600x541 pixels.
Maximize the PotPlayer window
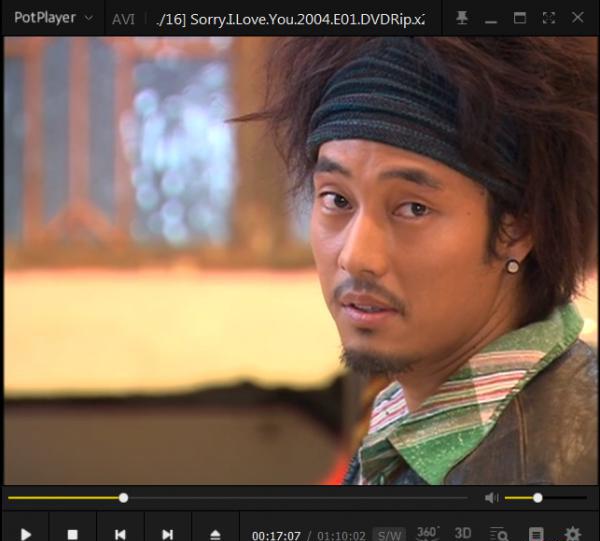[519, 18]
